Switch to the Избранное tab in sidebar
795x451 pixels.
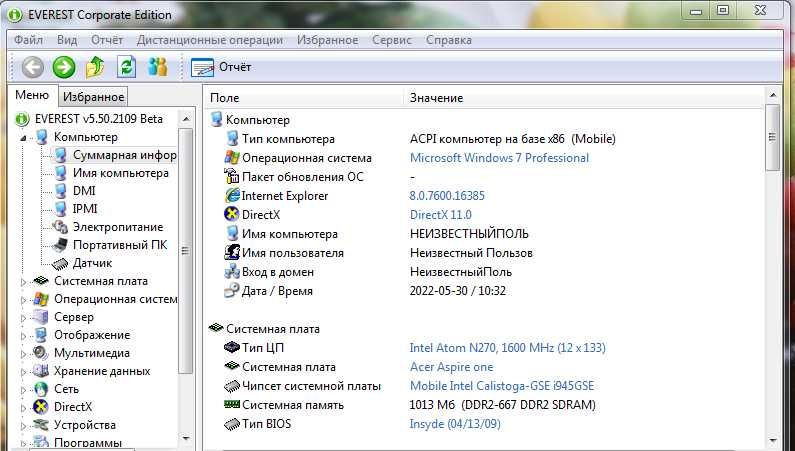pos(93,97)
